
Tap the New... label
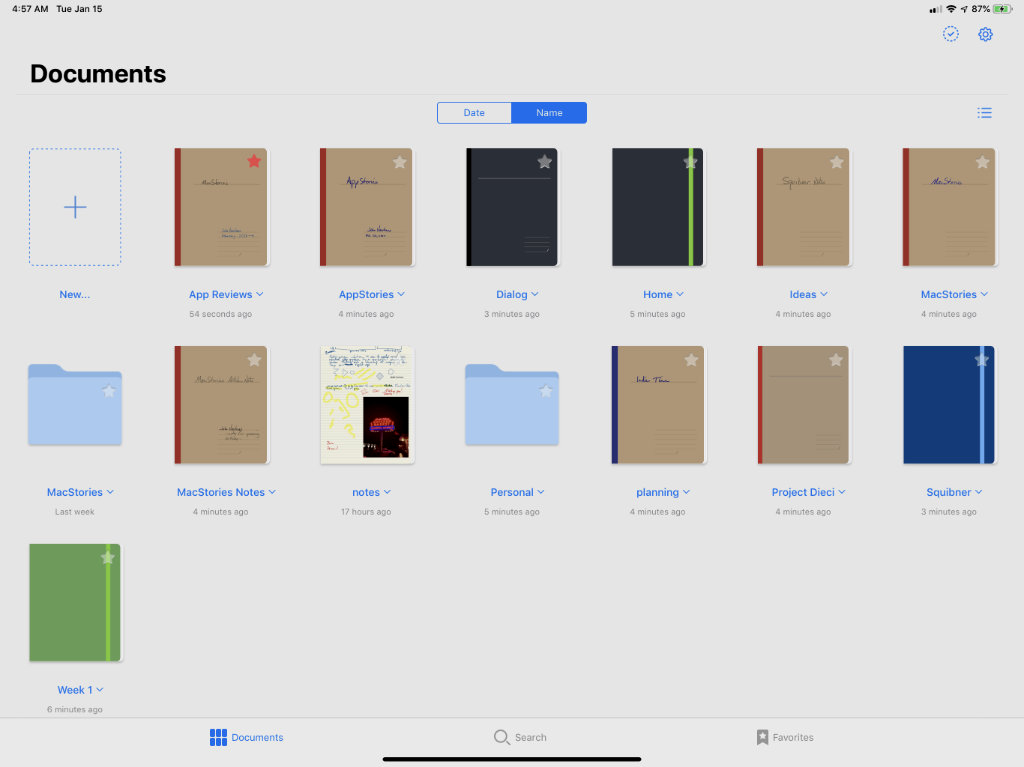(x=75, y=294)
